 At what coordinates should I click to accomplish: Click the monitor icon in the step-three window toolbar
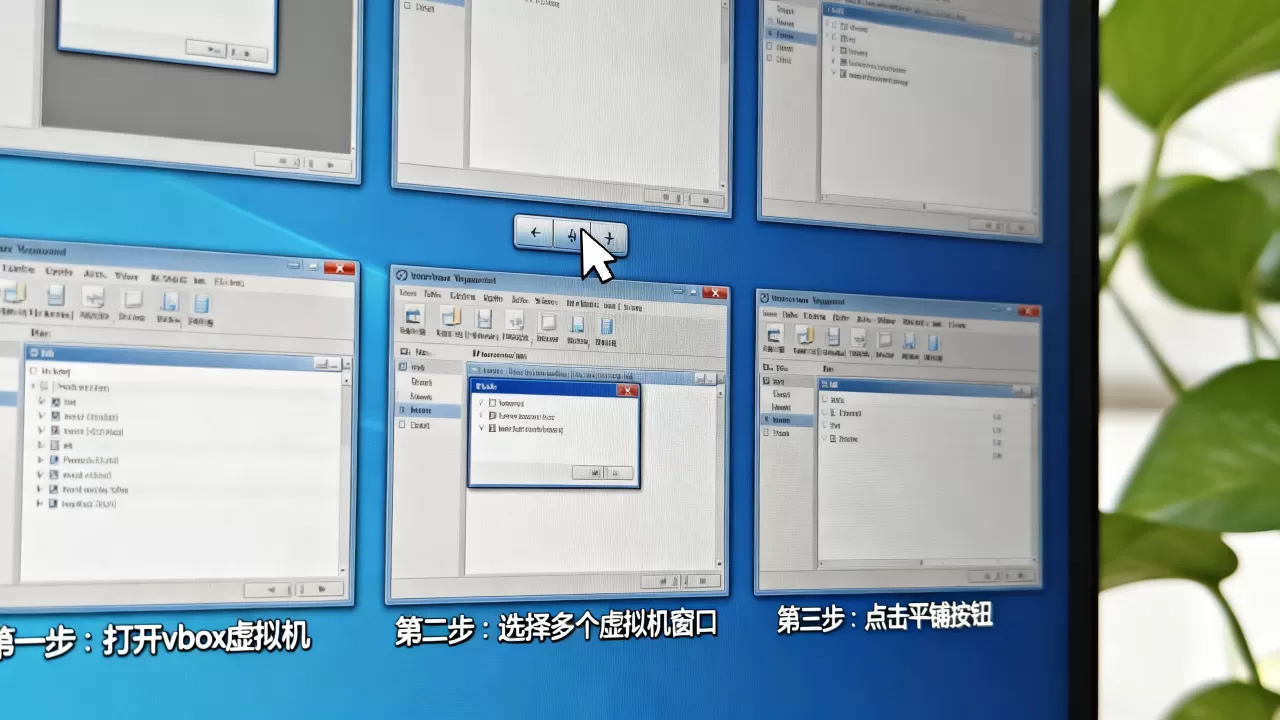point(774,333)
